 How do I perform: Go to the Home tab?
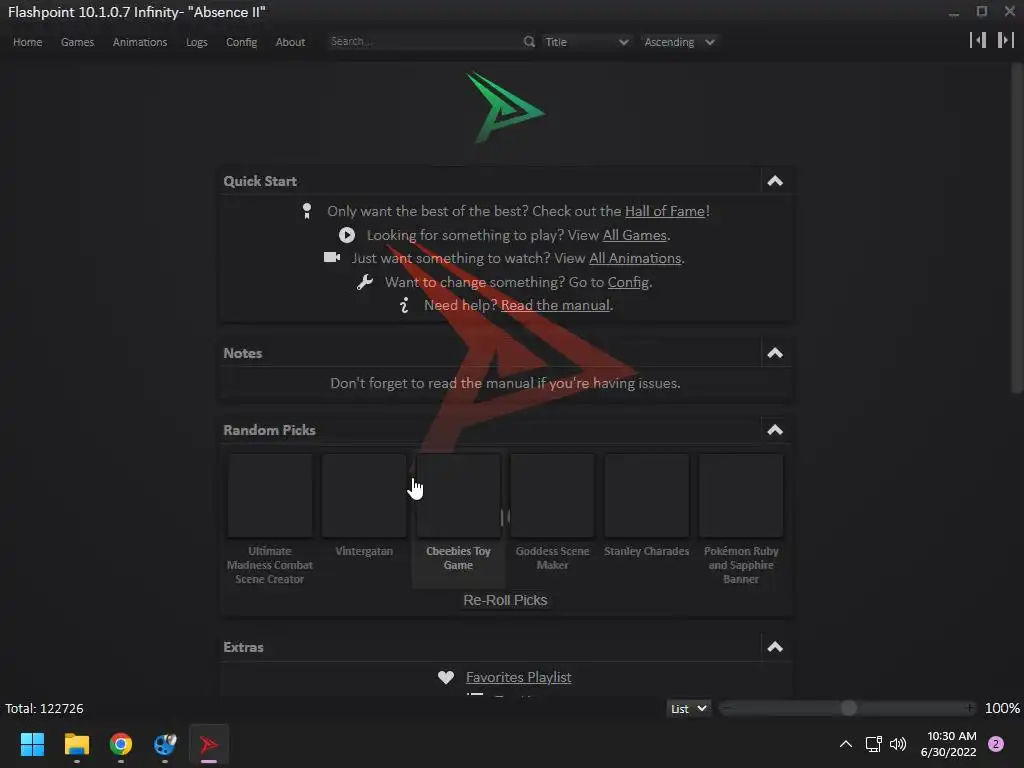point(27,42)
